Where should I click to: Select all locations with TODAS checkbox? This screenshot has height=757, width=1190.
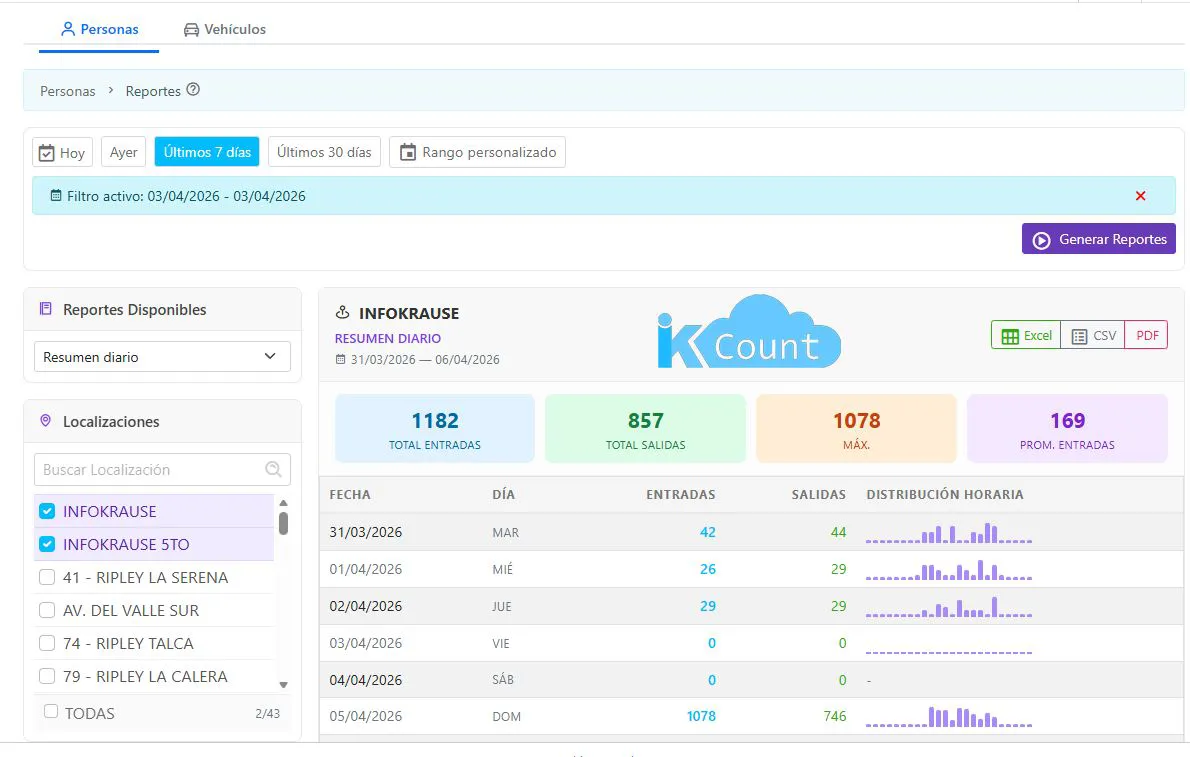tap(51, 712)
